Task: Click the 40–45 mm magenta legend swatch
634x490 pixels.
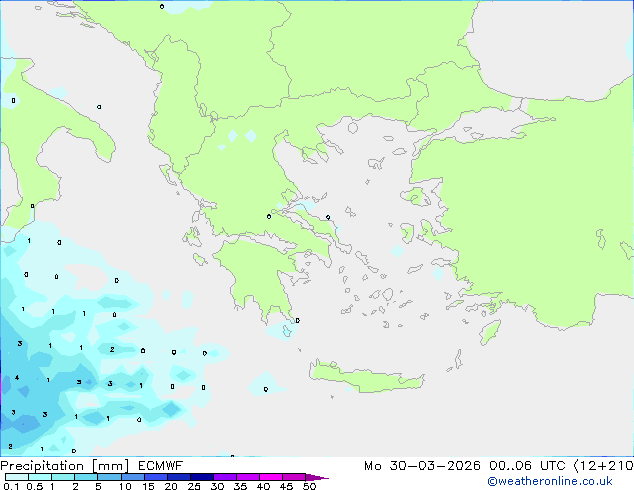Action: (x=271, y=477)
